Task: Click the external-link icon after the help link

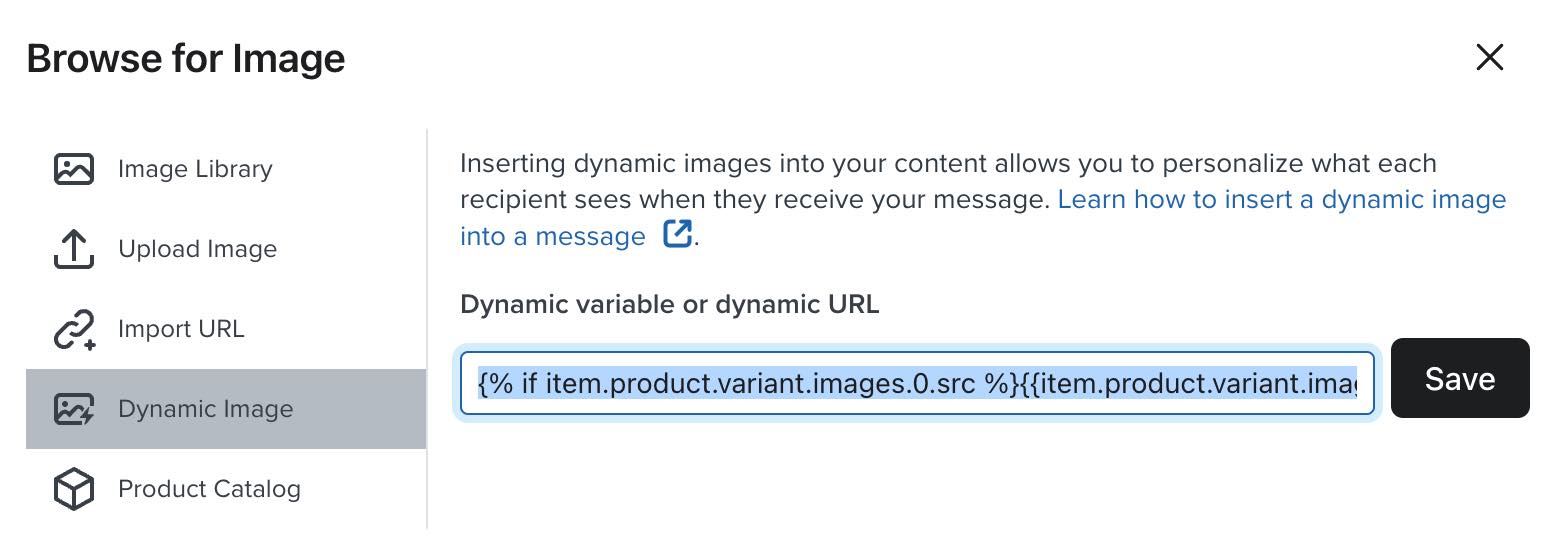Action: pos(677,236)
